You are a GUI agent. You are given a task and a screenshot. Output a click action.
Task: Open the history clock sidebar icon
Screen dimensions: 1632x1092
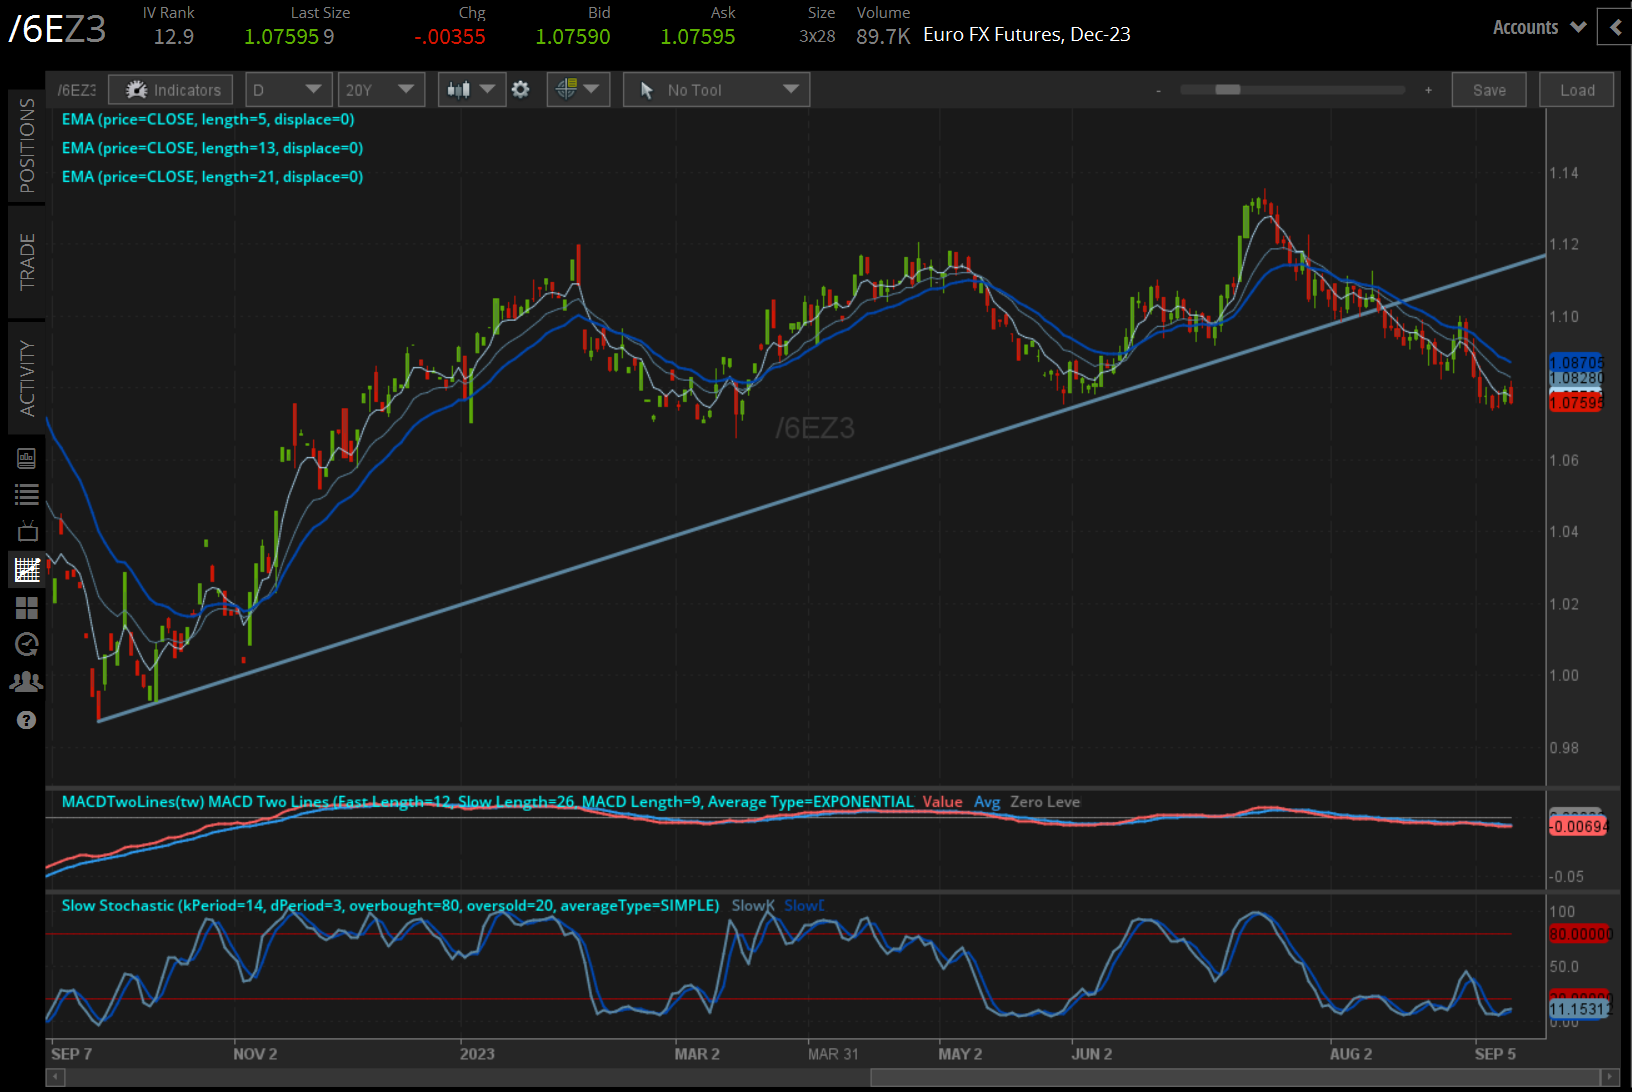click(x=27, y=645)
